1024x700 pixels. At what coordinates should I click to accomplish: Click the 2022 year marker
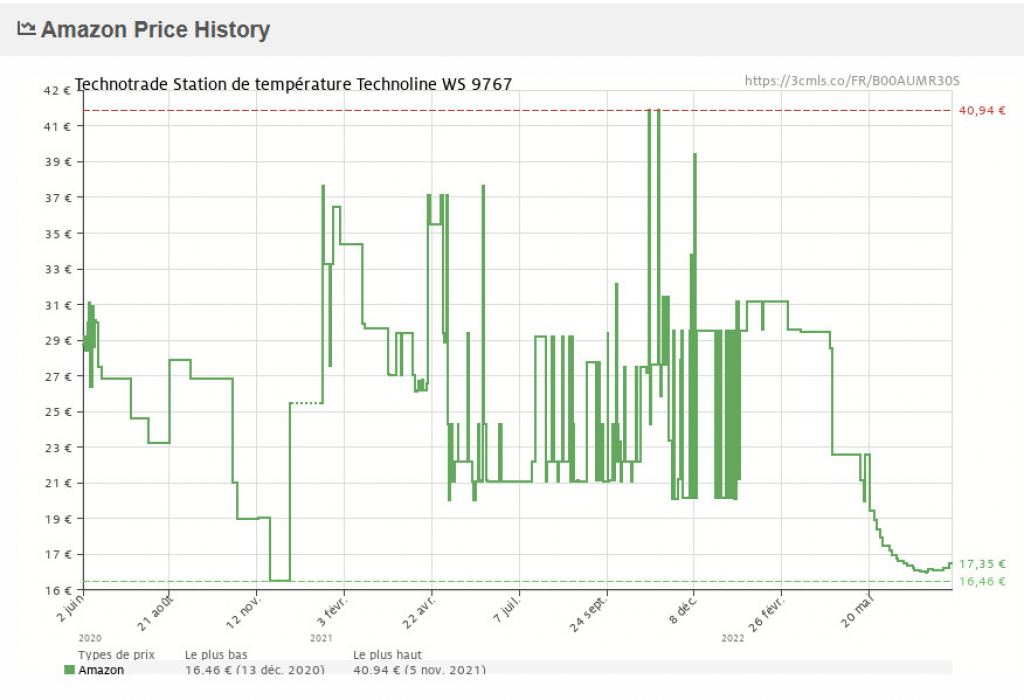pyautogui.click(x=733, y=638)
